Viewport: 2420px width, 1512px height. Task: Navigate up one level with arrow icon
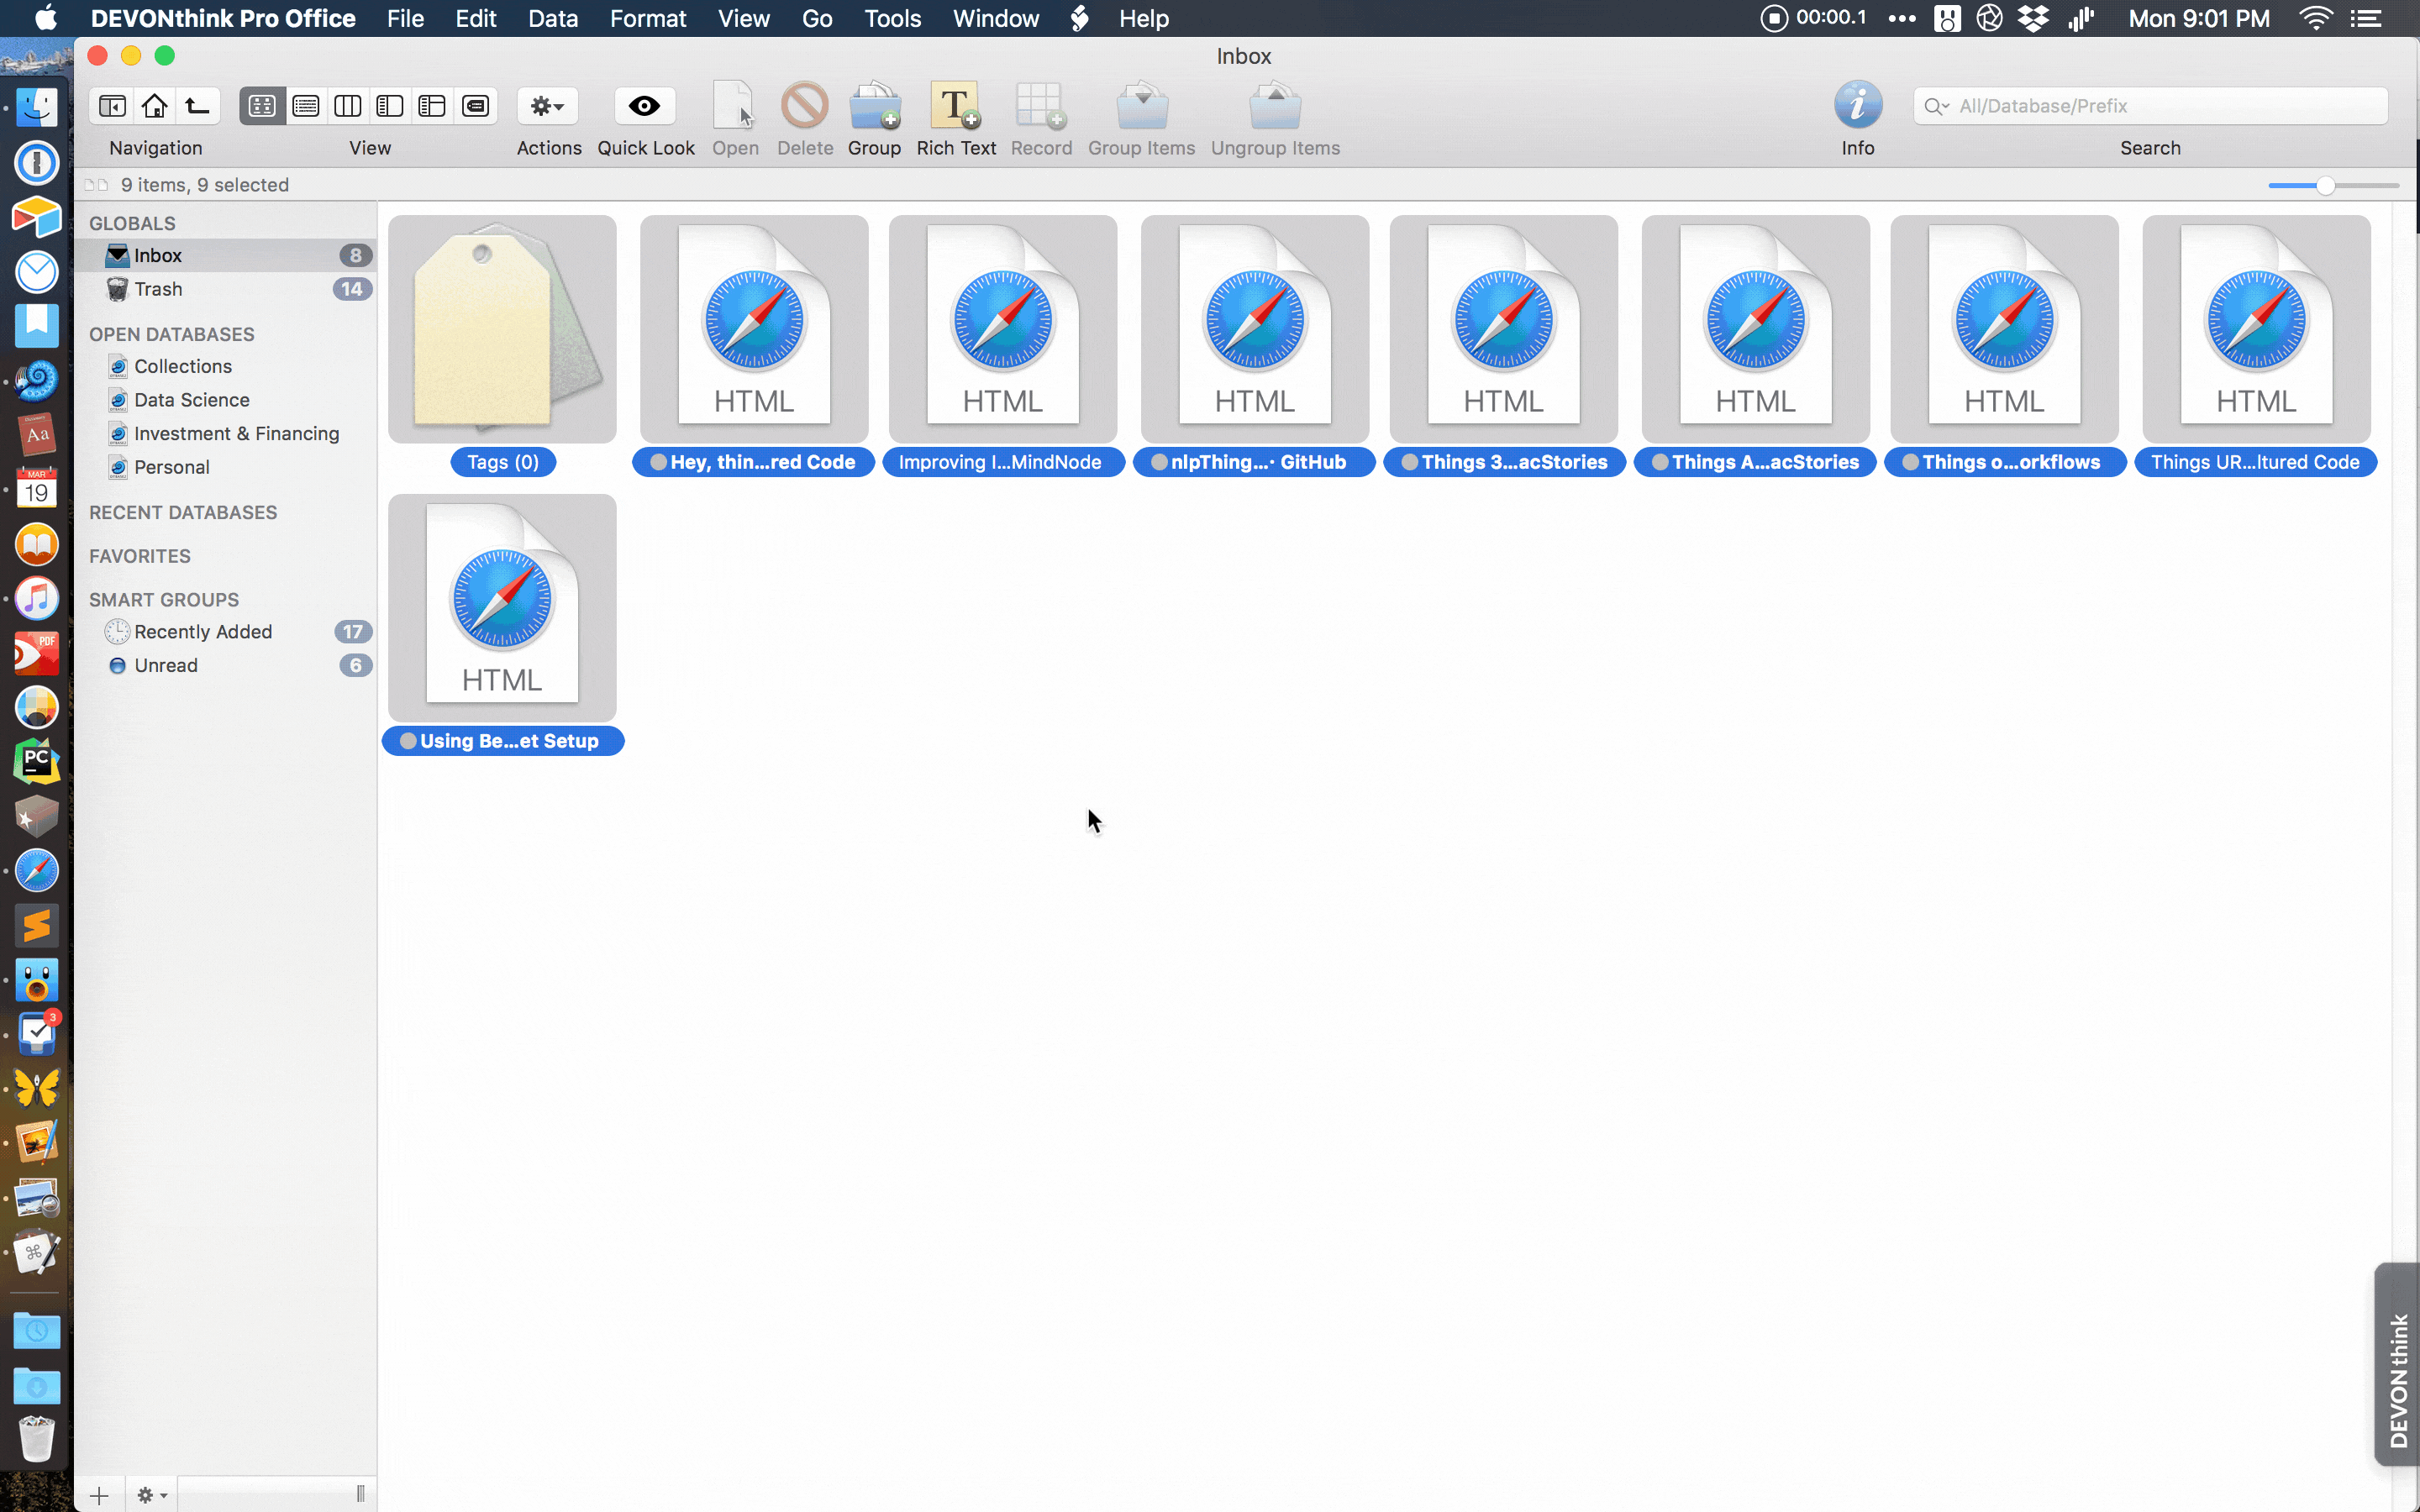coord(198,106)
